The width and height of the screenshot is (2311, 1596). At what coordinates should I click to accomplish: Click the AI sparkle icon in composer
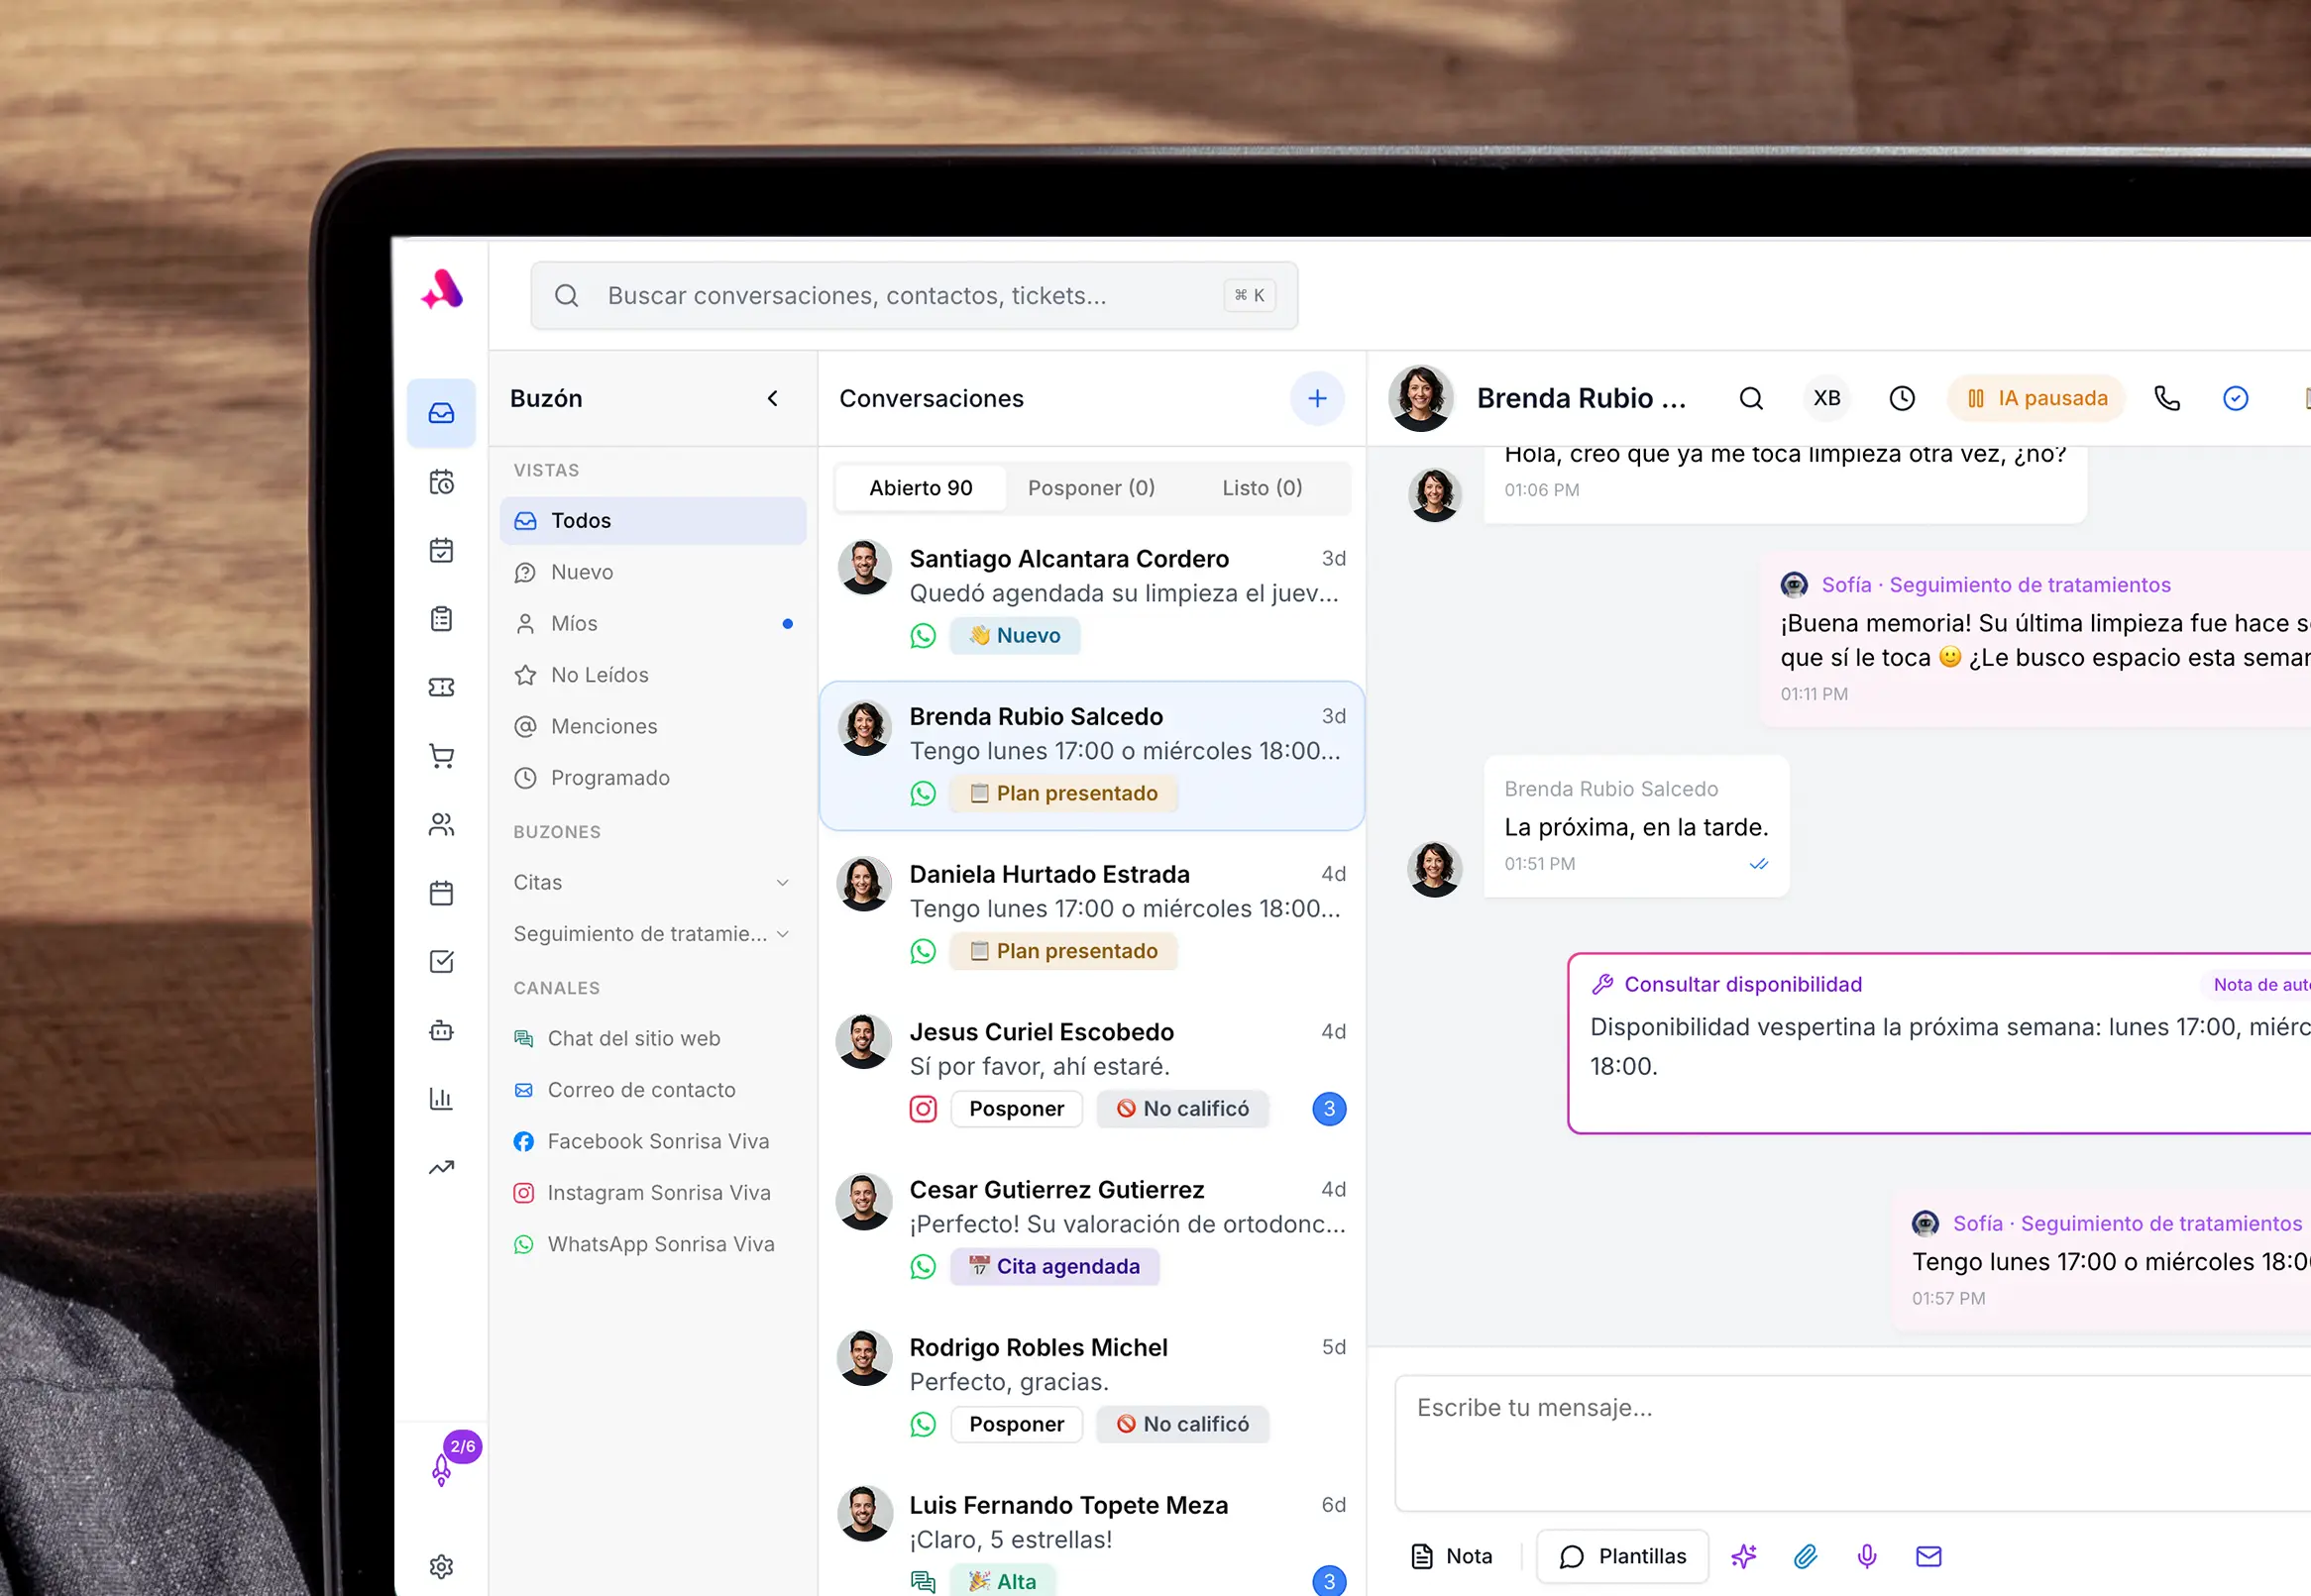[1744, 1556]
